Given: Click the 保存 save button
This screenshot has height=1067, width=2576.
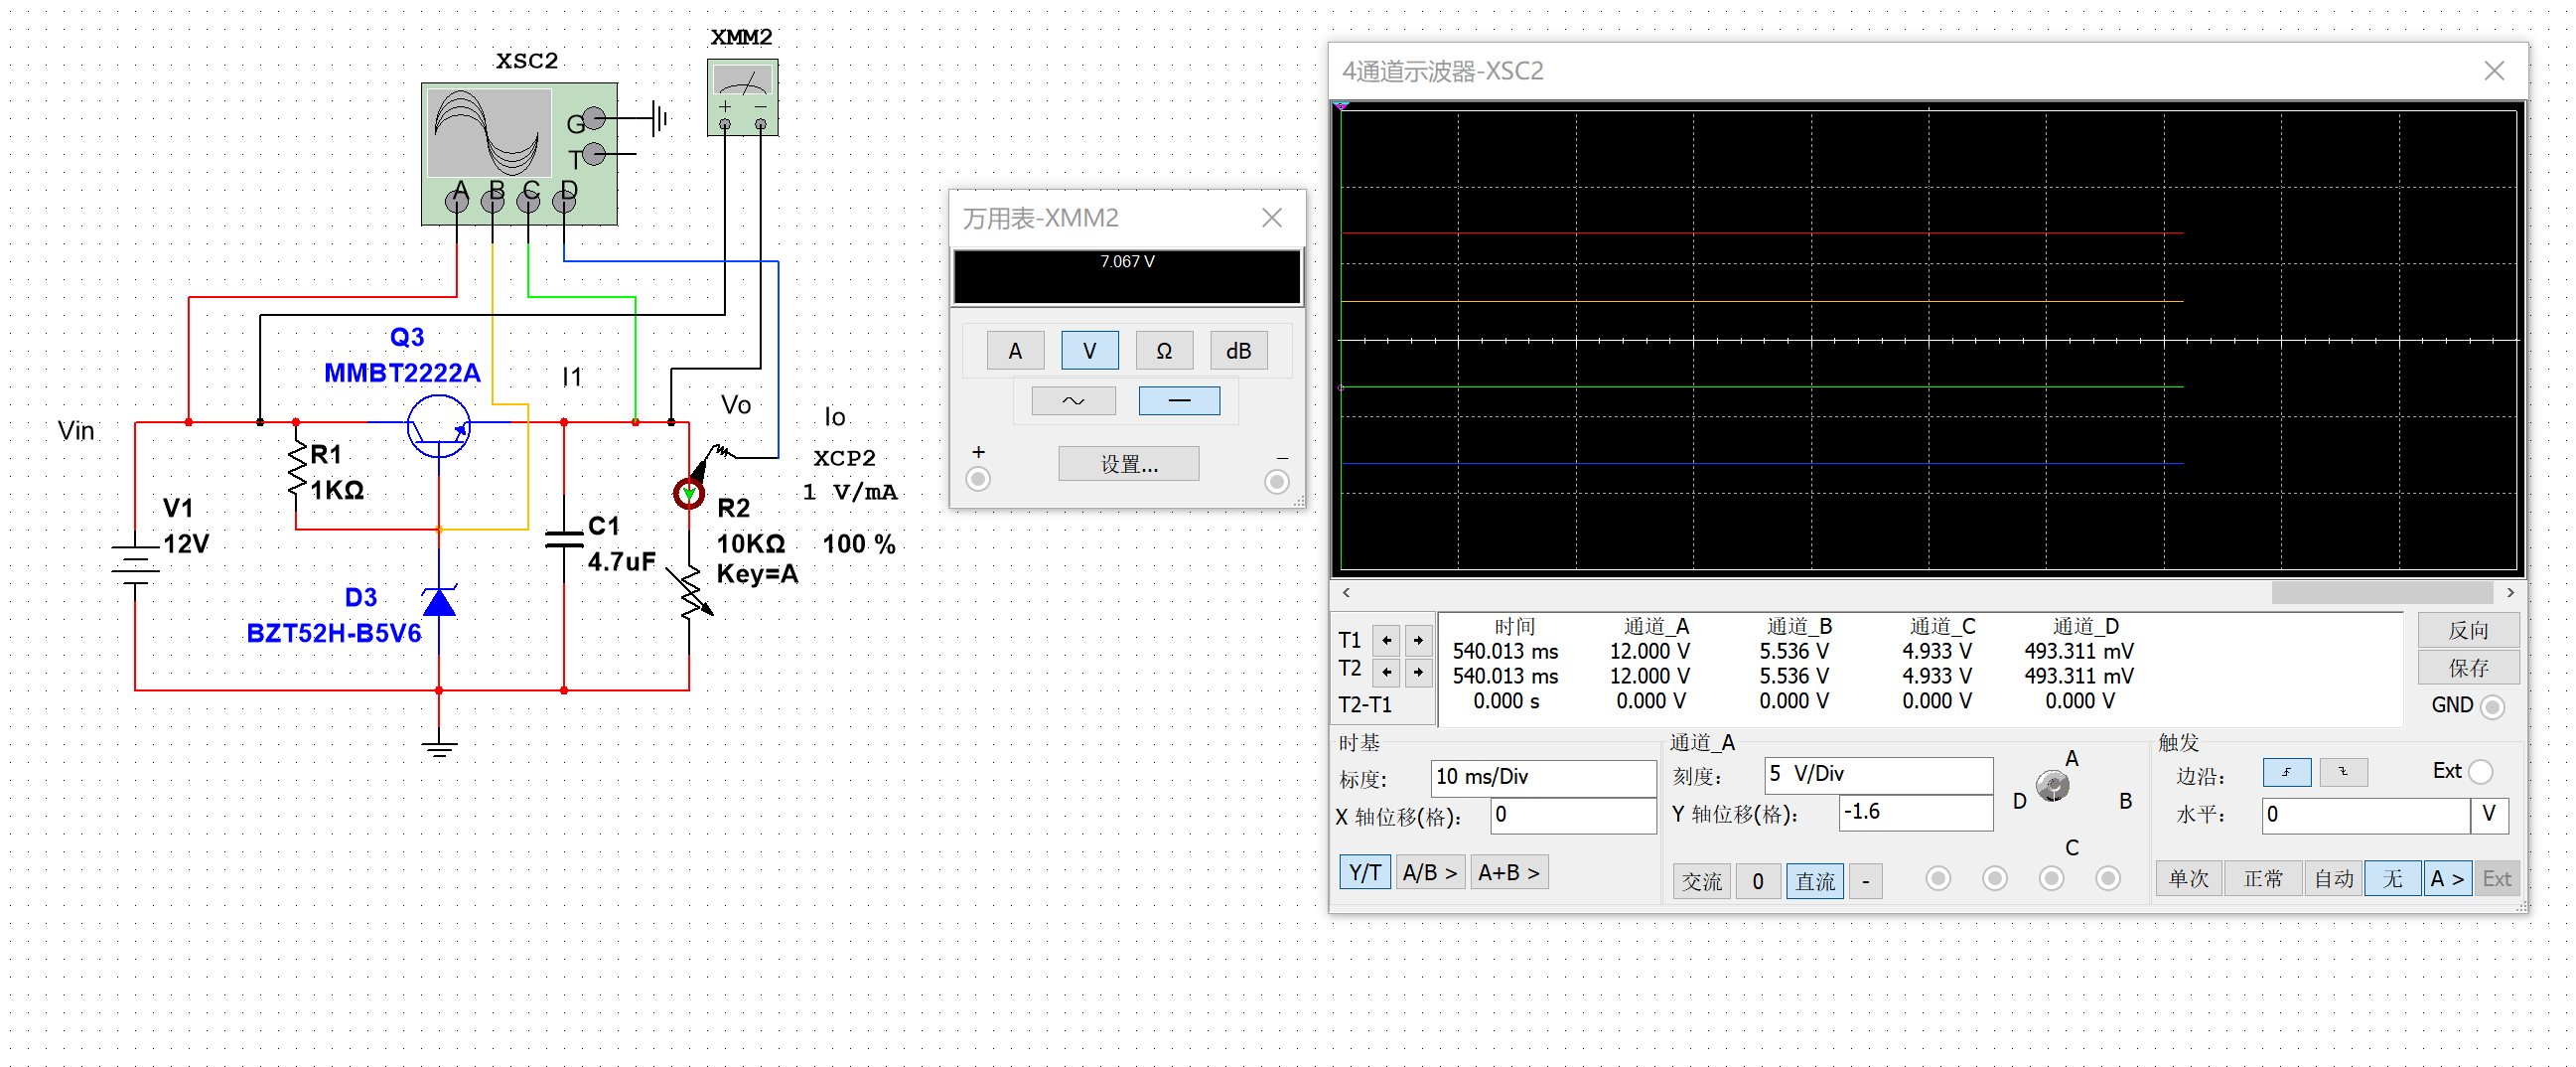Looking at the screenshot, I should (x=2468, y=667).
